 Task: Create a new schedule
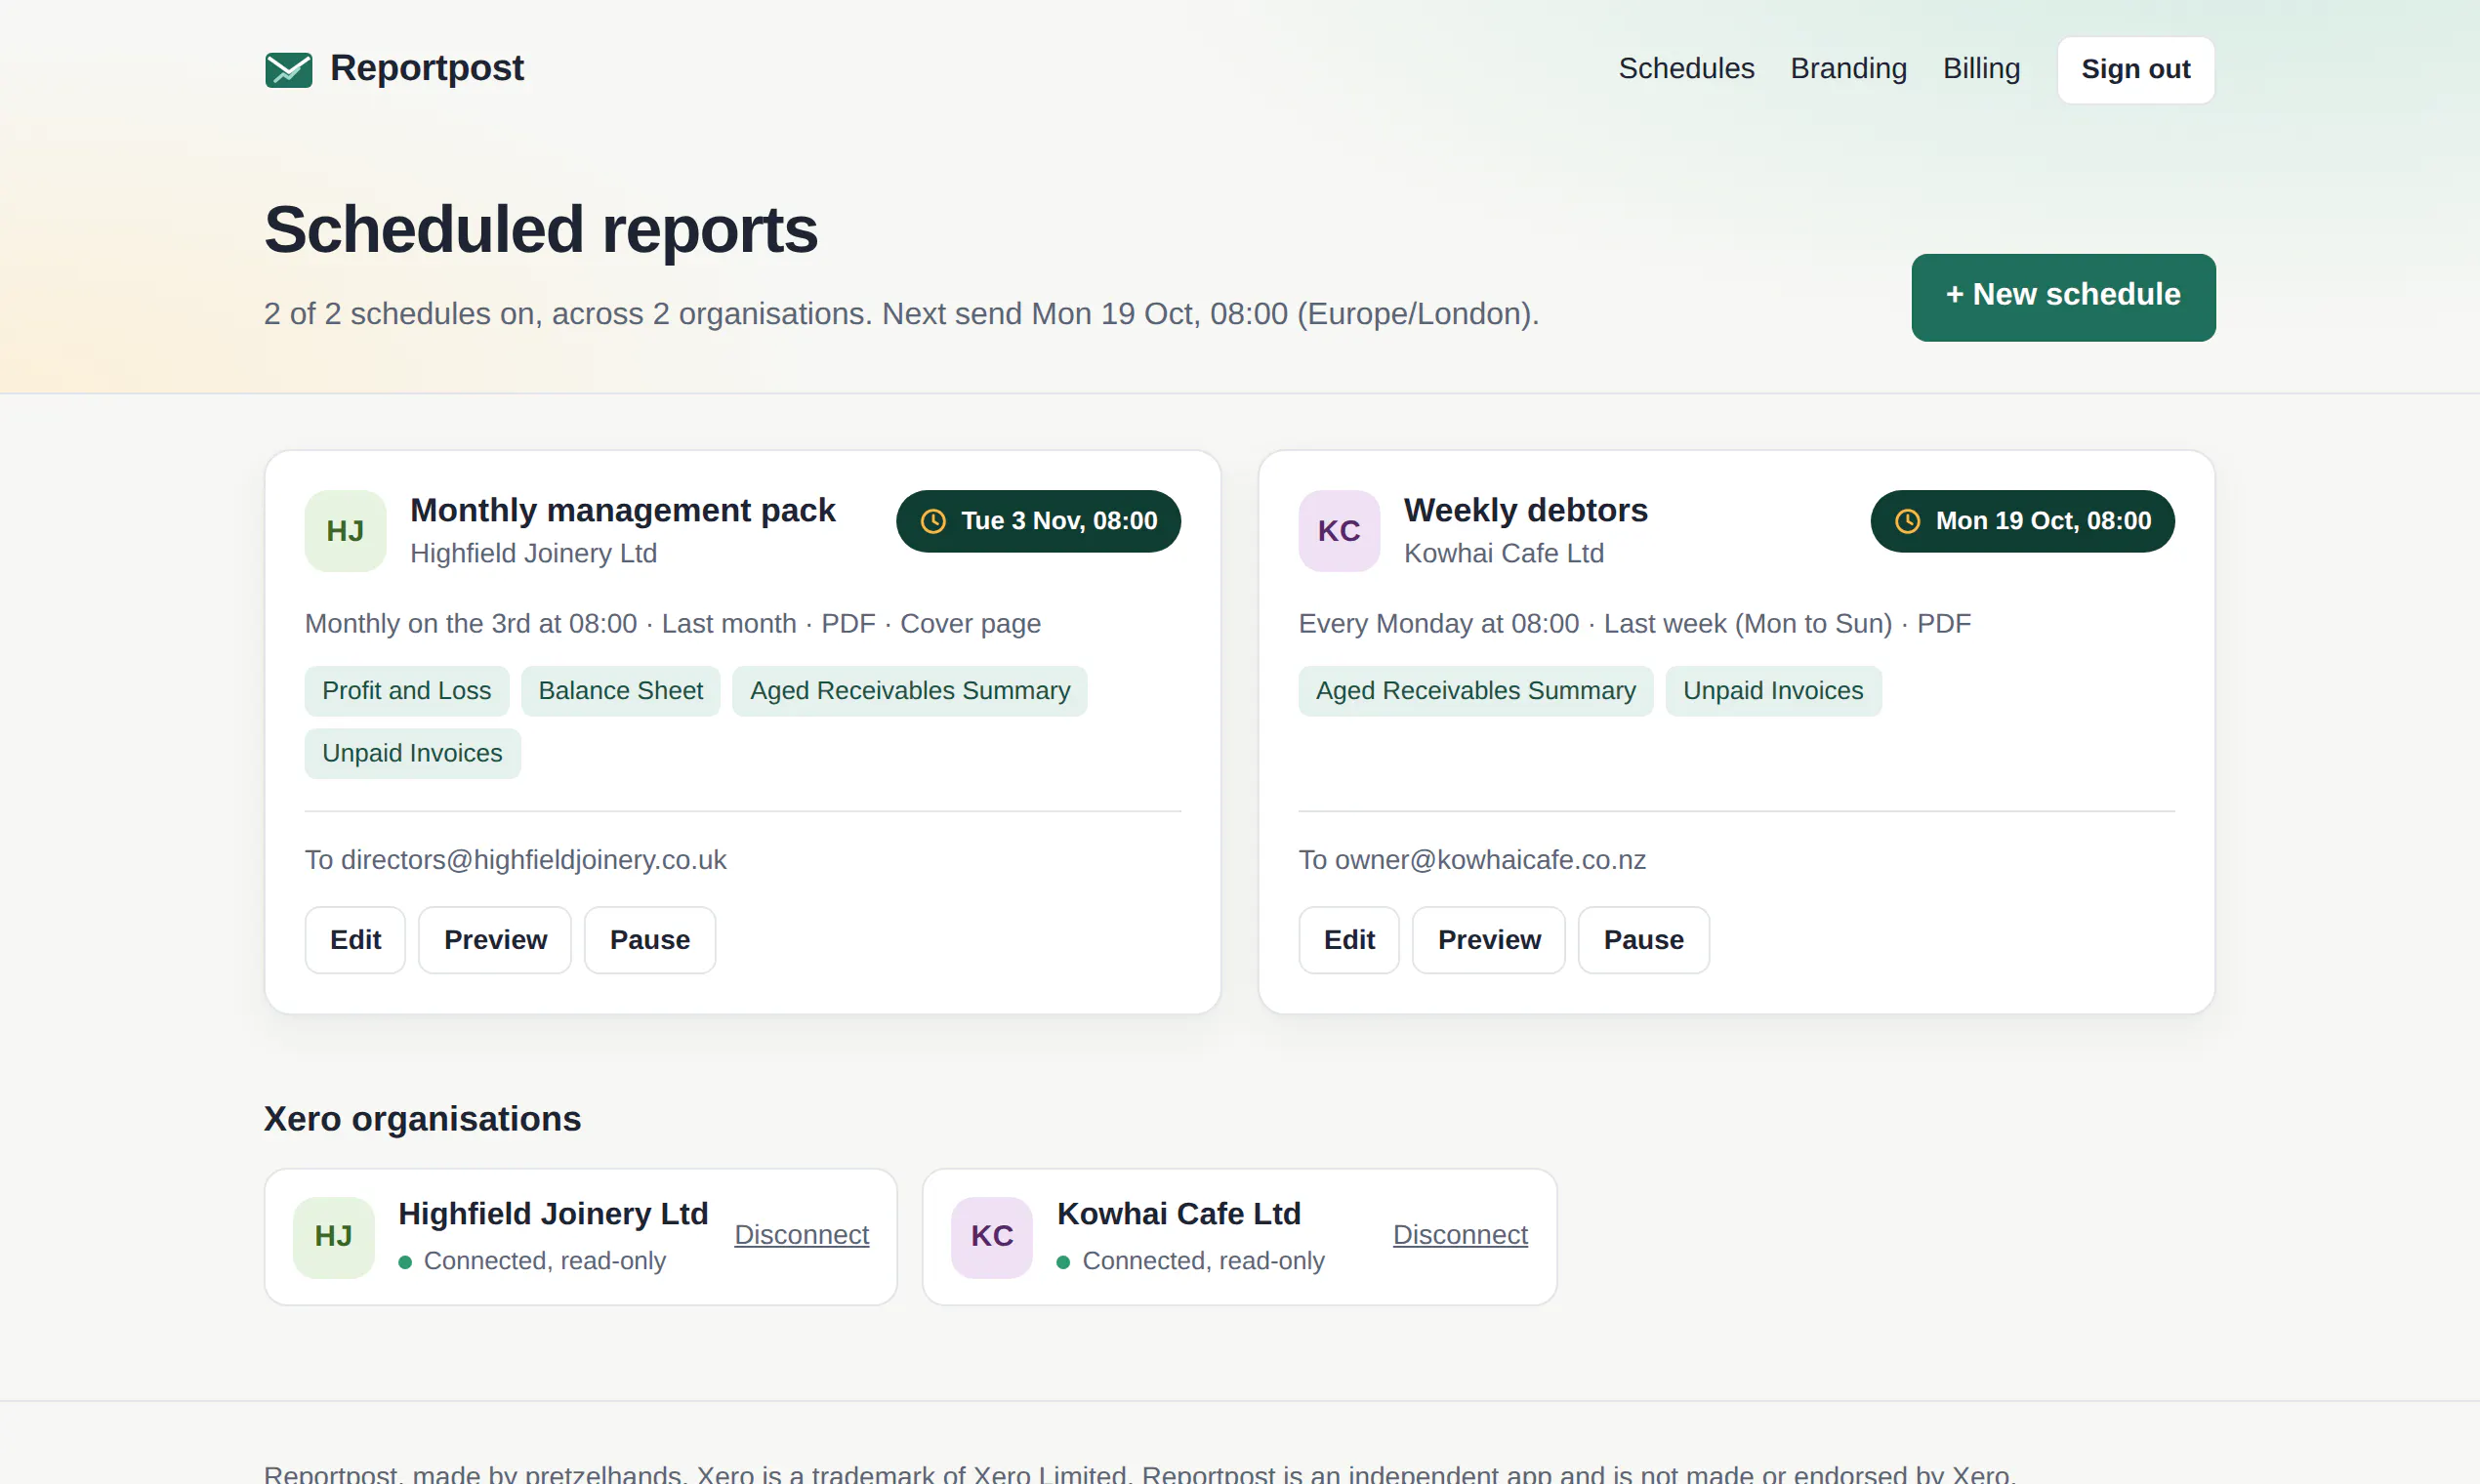click(2063, 297)
